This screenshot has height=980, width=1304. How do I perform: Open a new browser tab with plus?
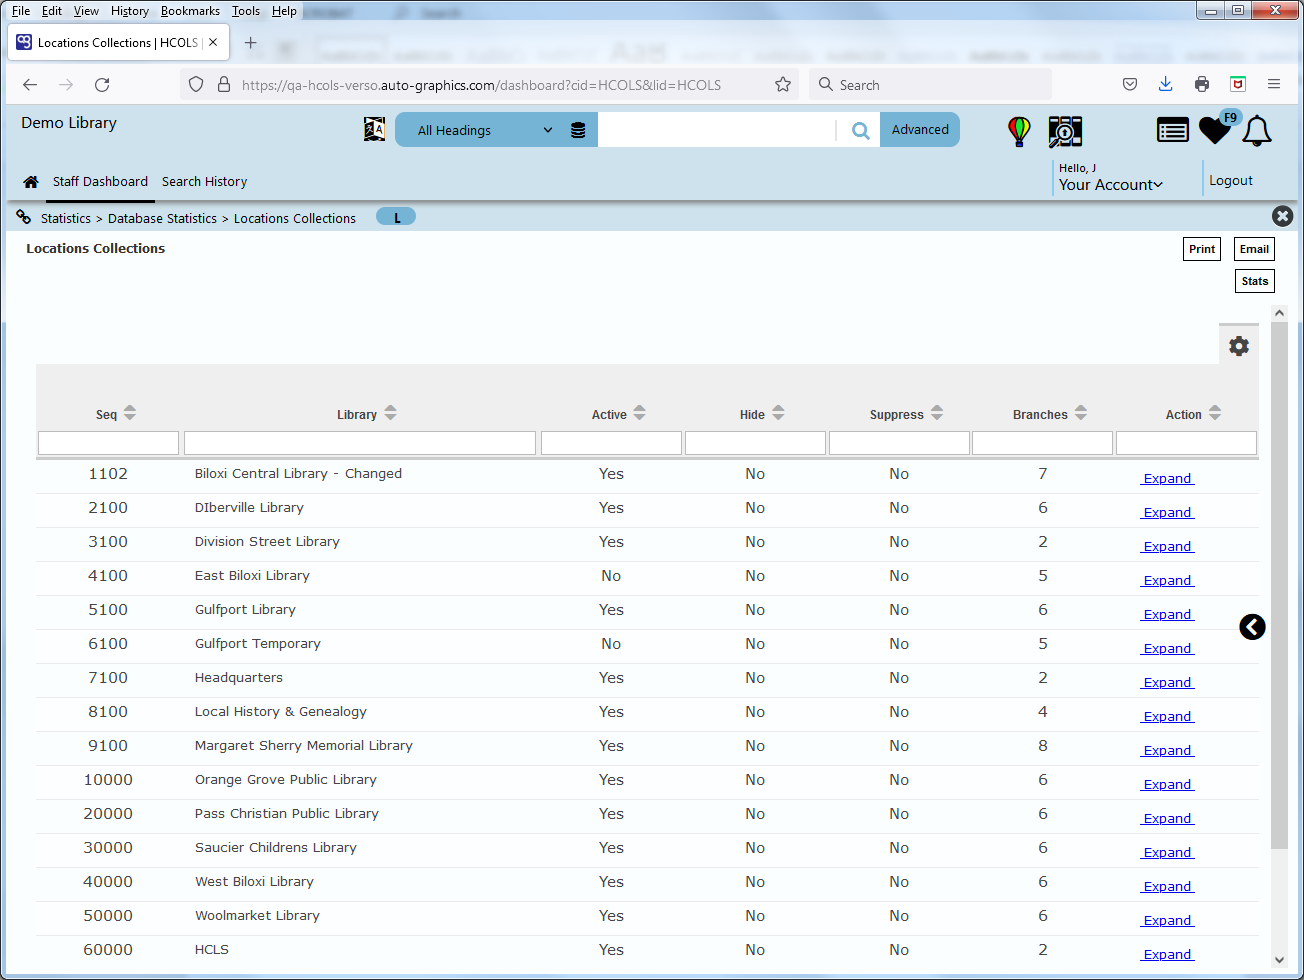click(251, 43)
